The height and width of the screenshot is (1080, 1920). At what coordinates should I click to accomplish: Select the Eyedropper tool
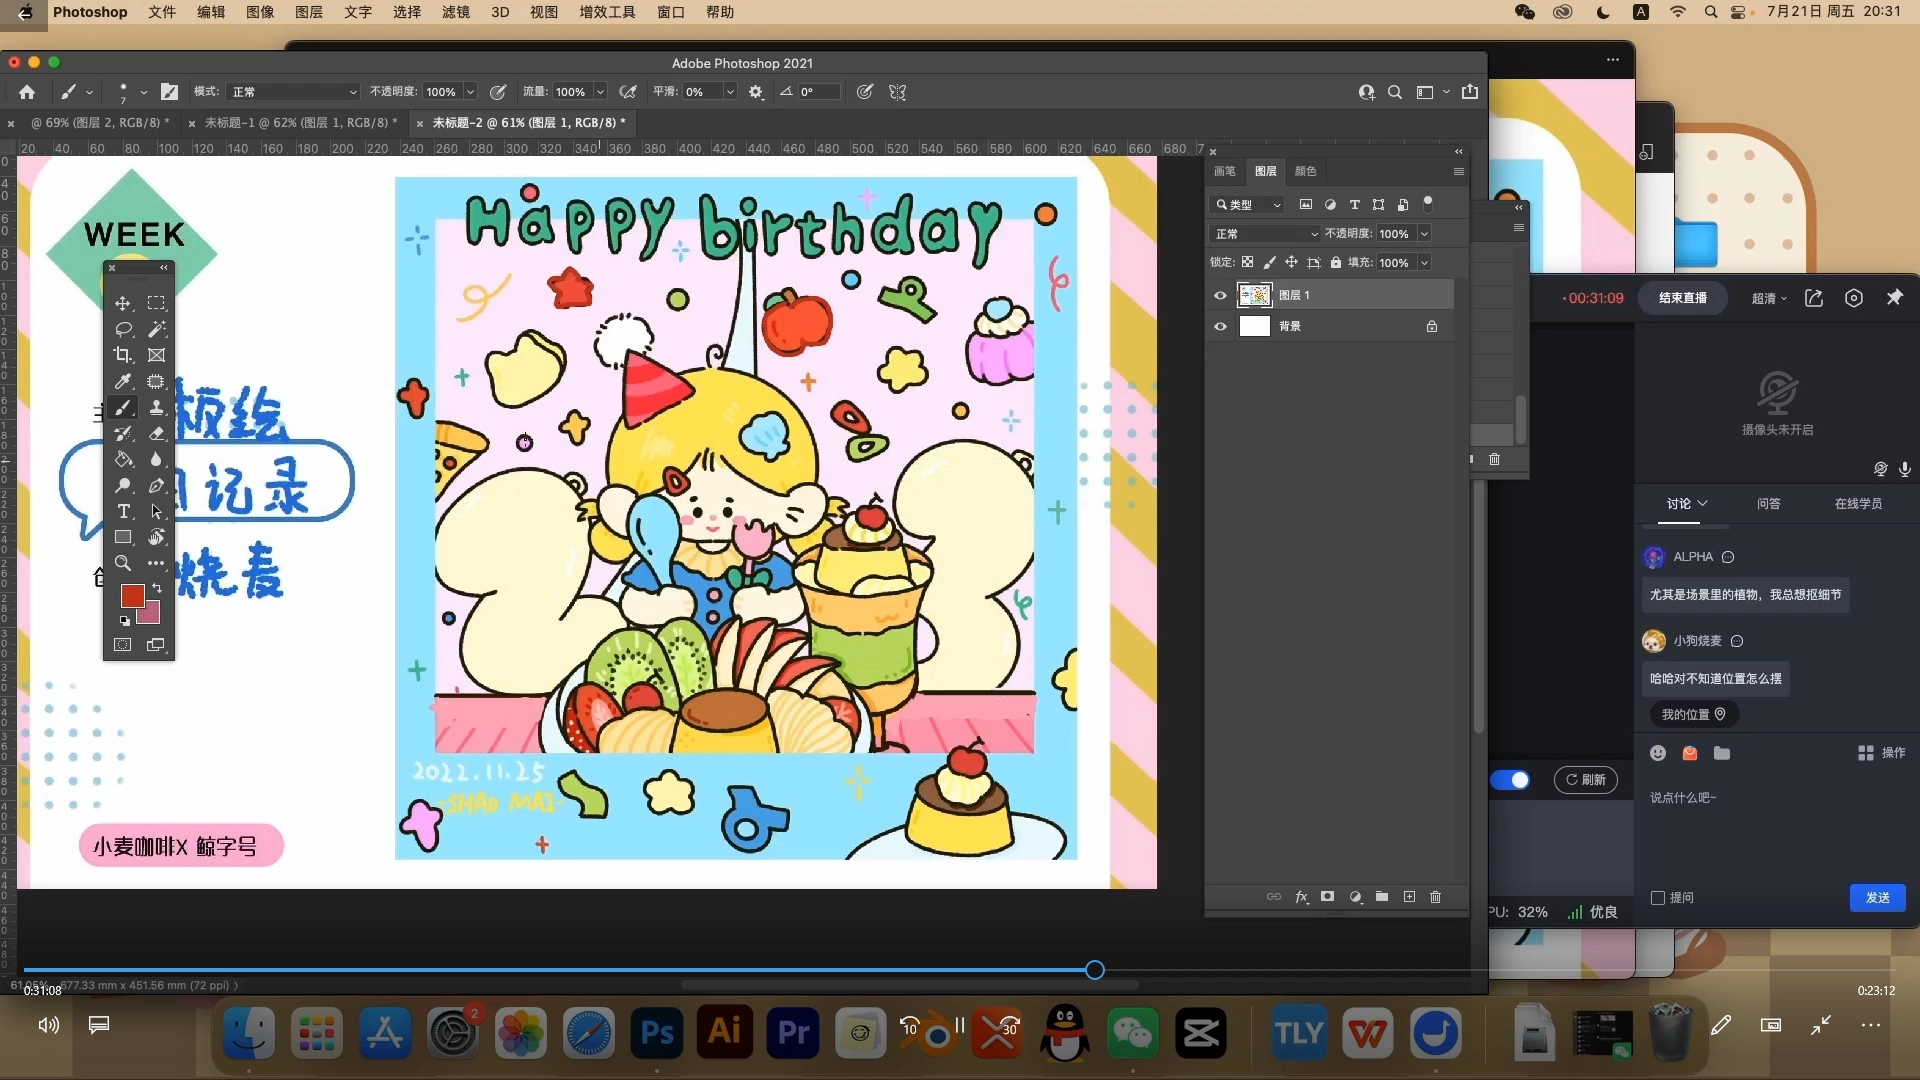coord(123,381)
